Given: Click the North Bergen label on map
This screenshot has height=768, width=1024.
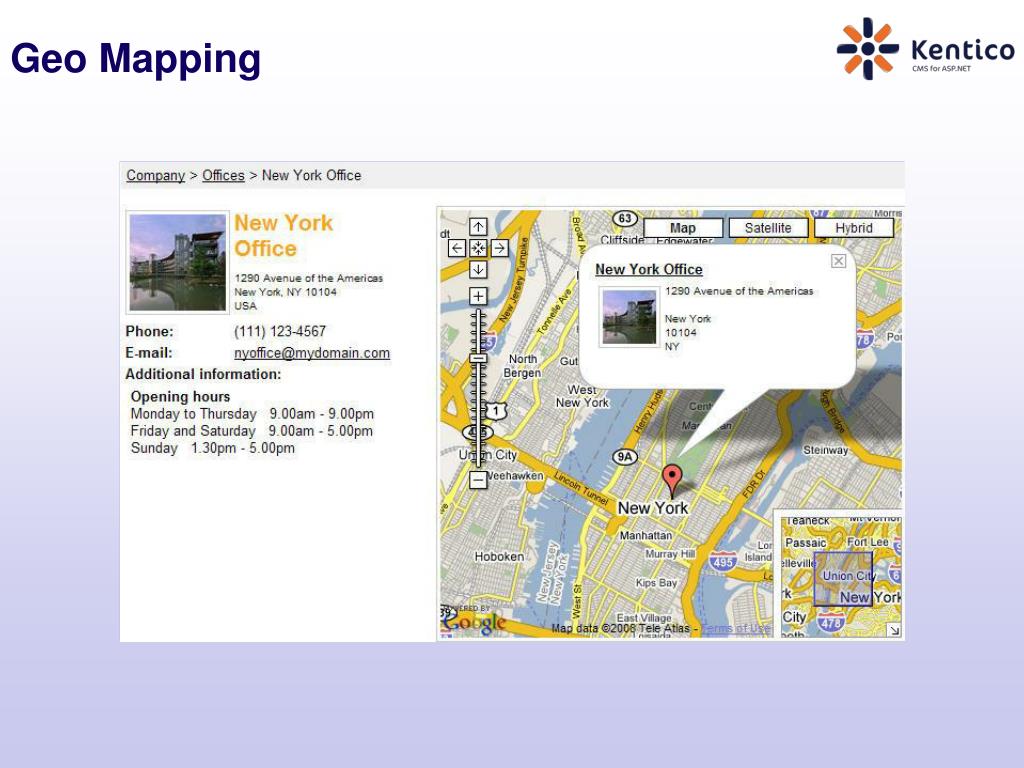Looking at the screenshot, I should (x=522, y=366).
